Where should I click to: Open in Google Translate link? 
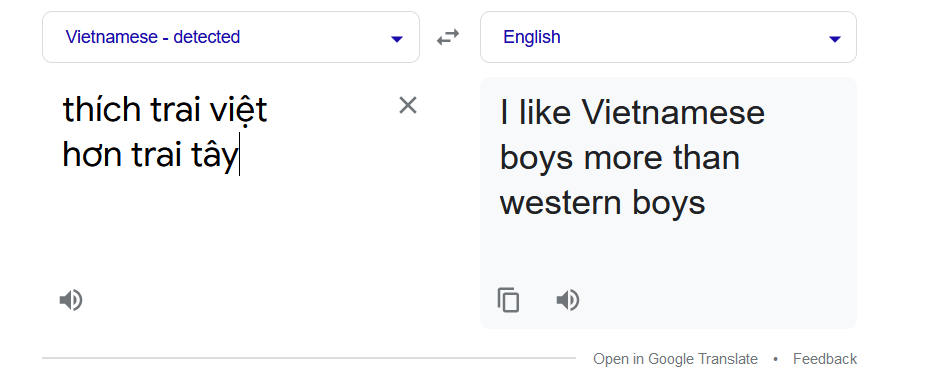point(676,359)
